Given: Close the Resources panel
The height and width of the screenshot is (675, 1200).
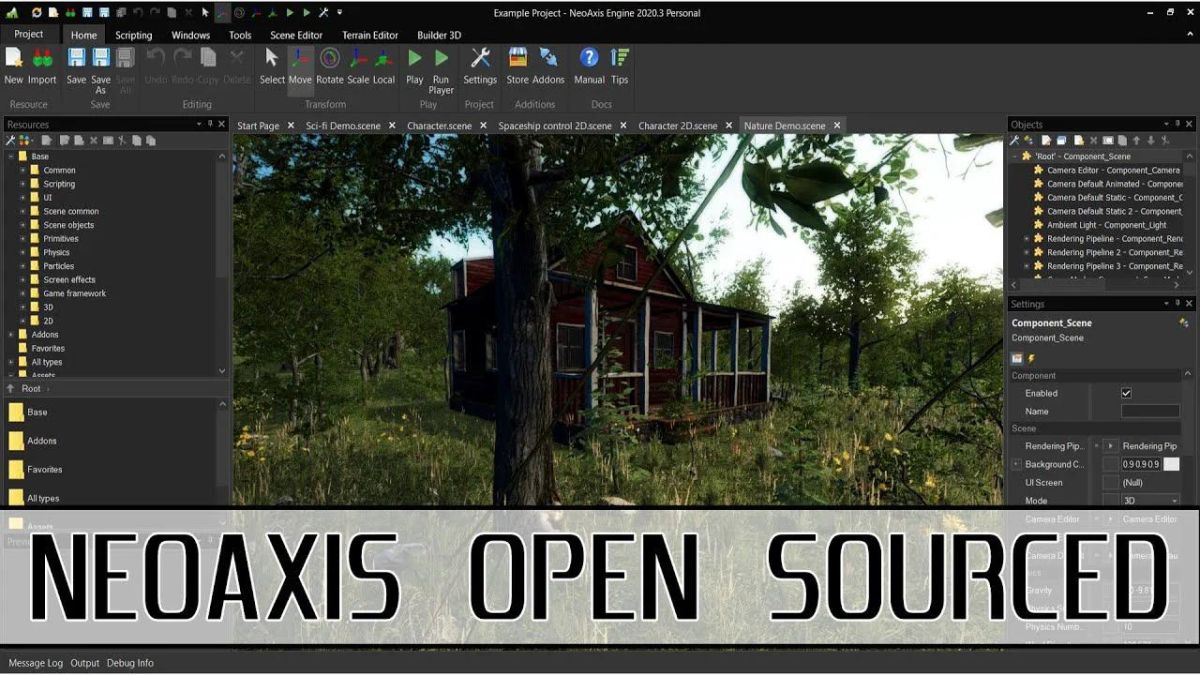Looking at the screenshot, I should pyautogui.click(x=222, y=124).
